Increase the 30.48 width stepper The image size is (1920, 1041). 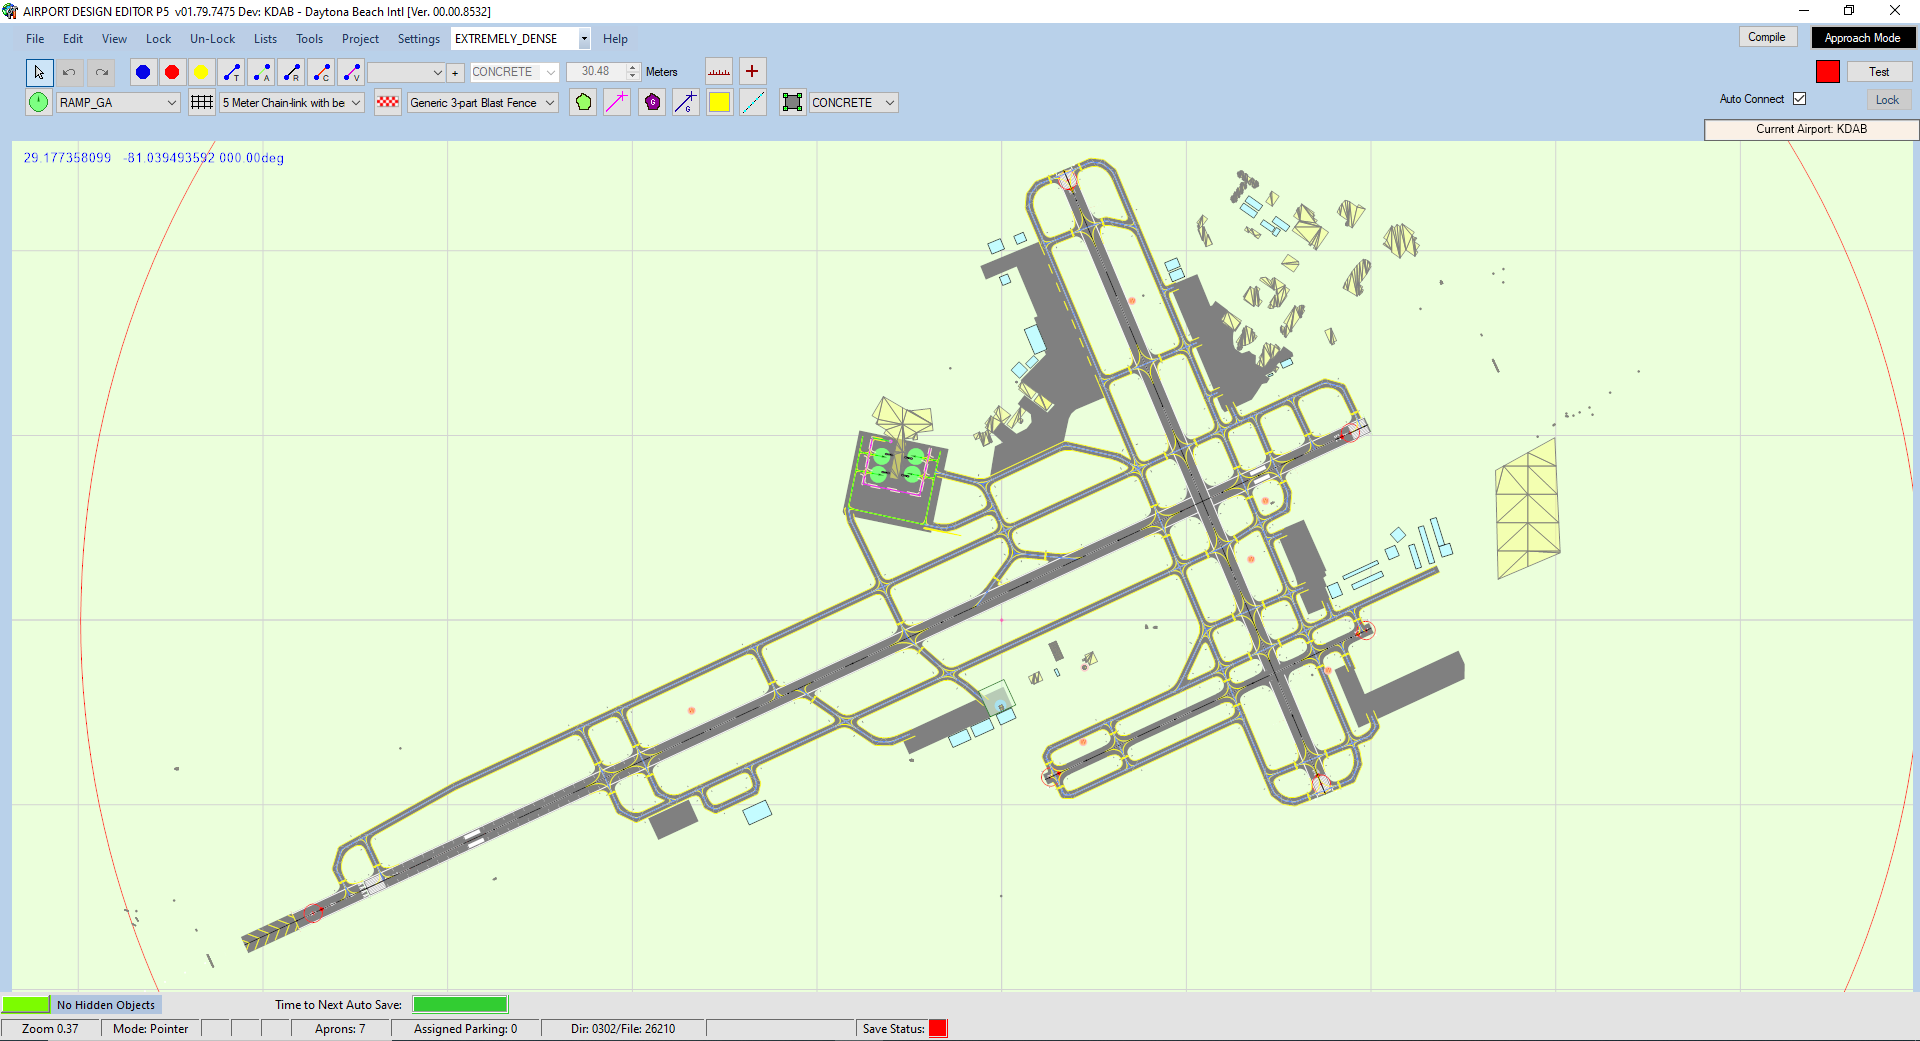click(x=632, y=68)
